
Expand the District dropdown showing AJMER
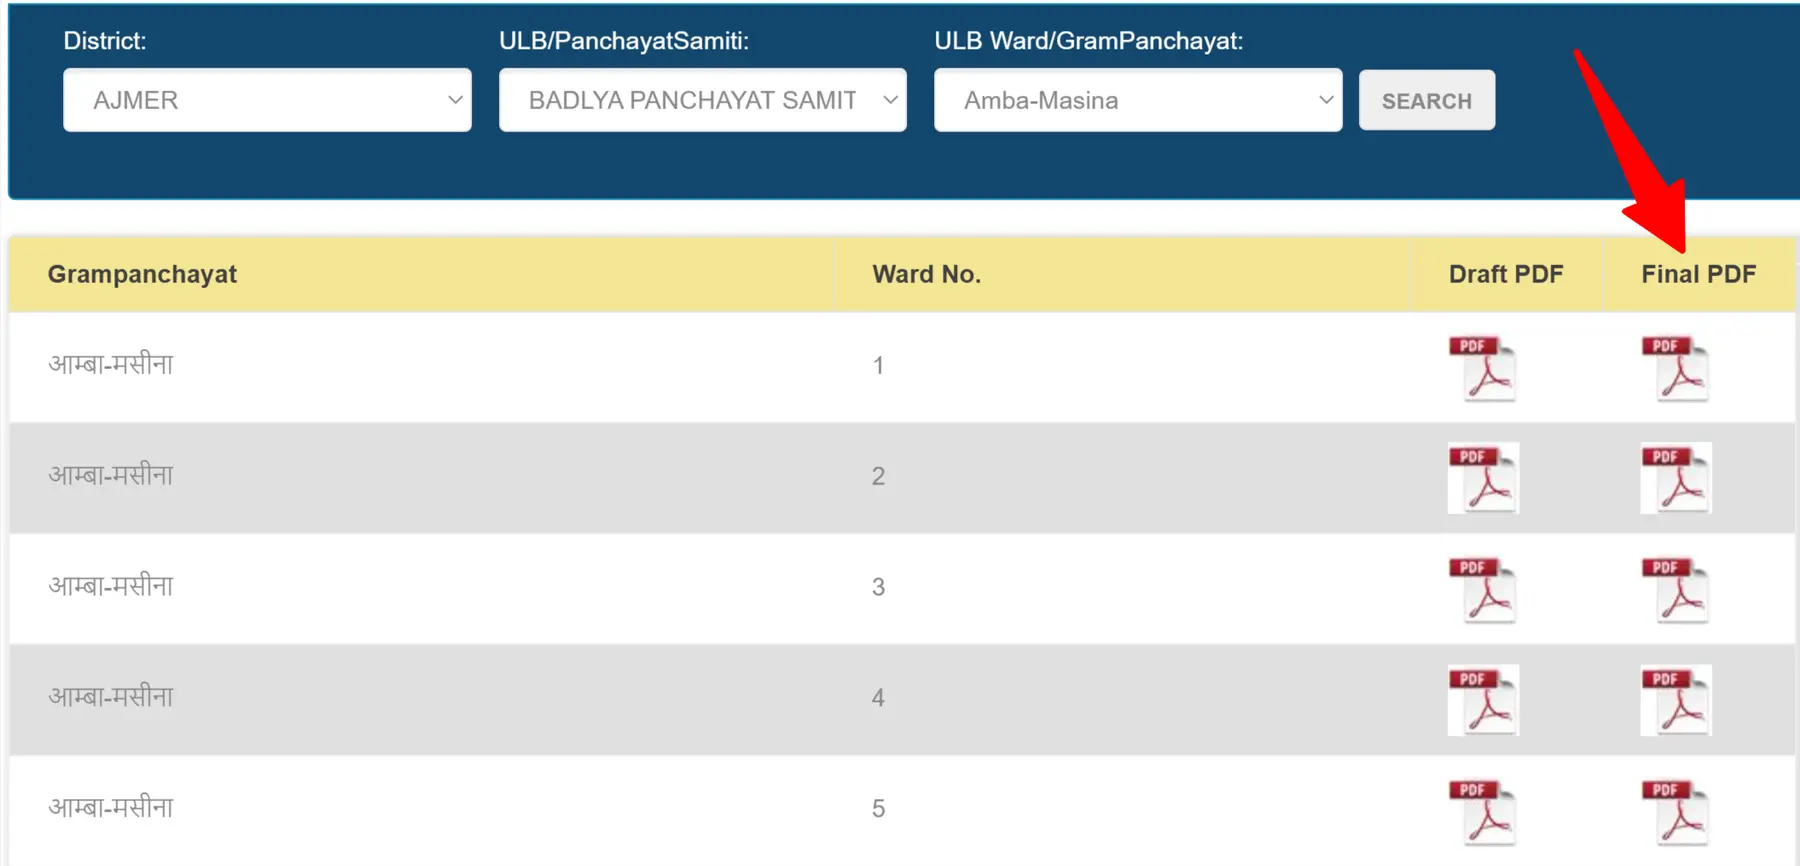tap(267, 100)
